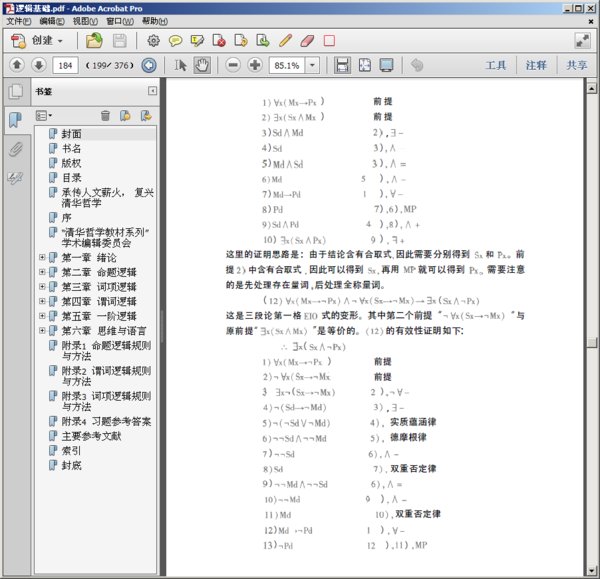This screenshot has width=600, height=579.
Task: Click the previous view round button
Action: pyautogui.click(x=149, y=65)
